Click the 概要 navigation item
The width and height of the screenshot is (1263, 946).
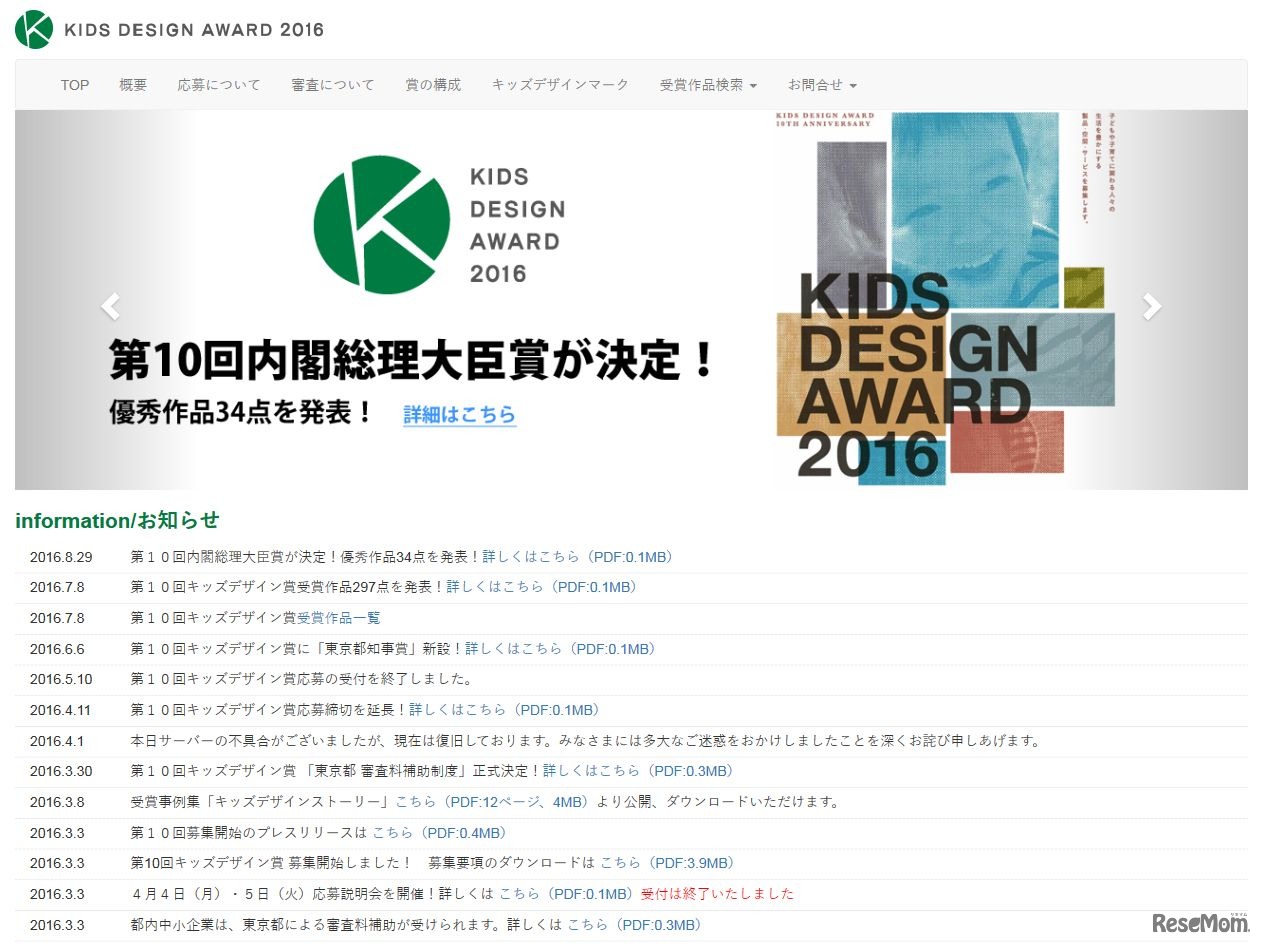pyautogui.click(x=132, y=85)
